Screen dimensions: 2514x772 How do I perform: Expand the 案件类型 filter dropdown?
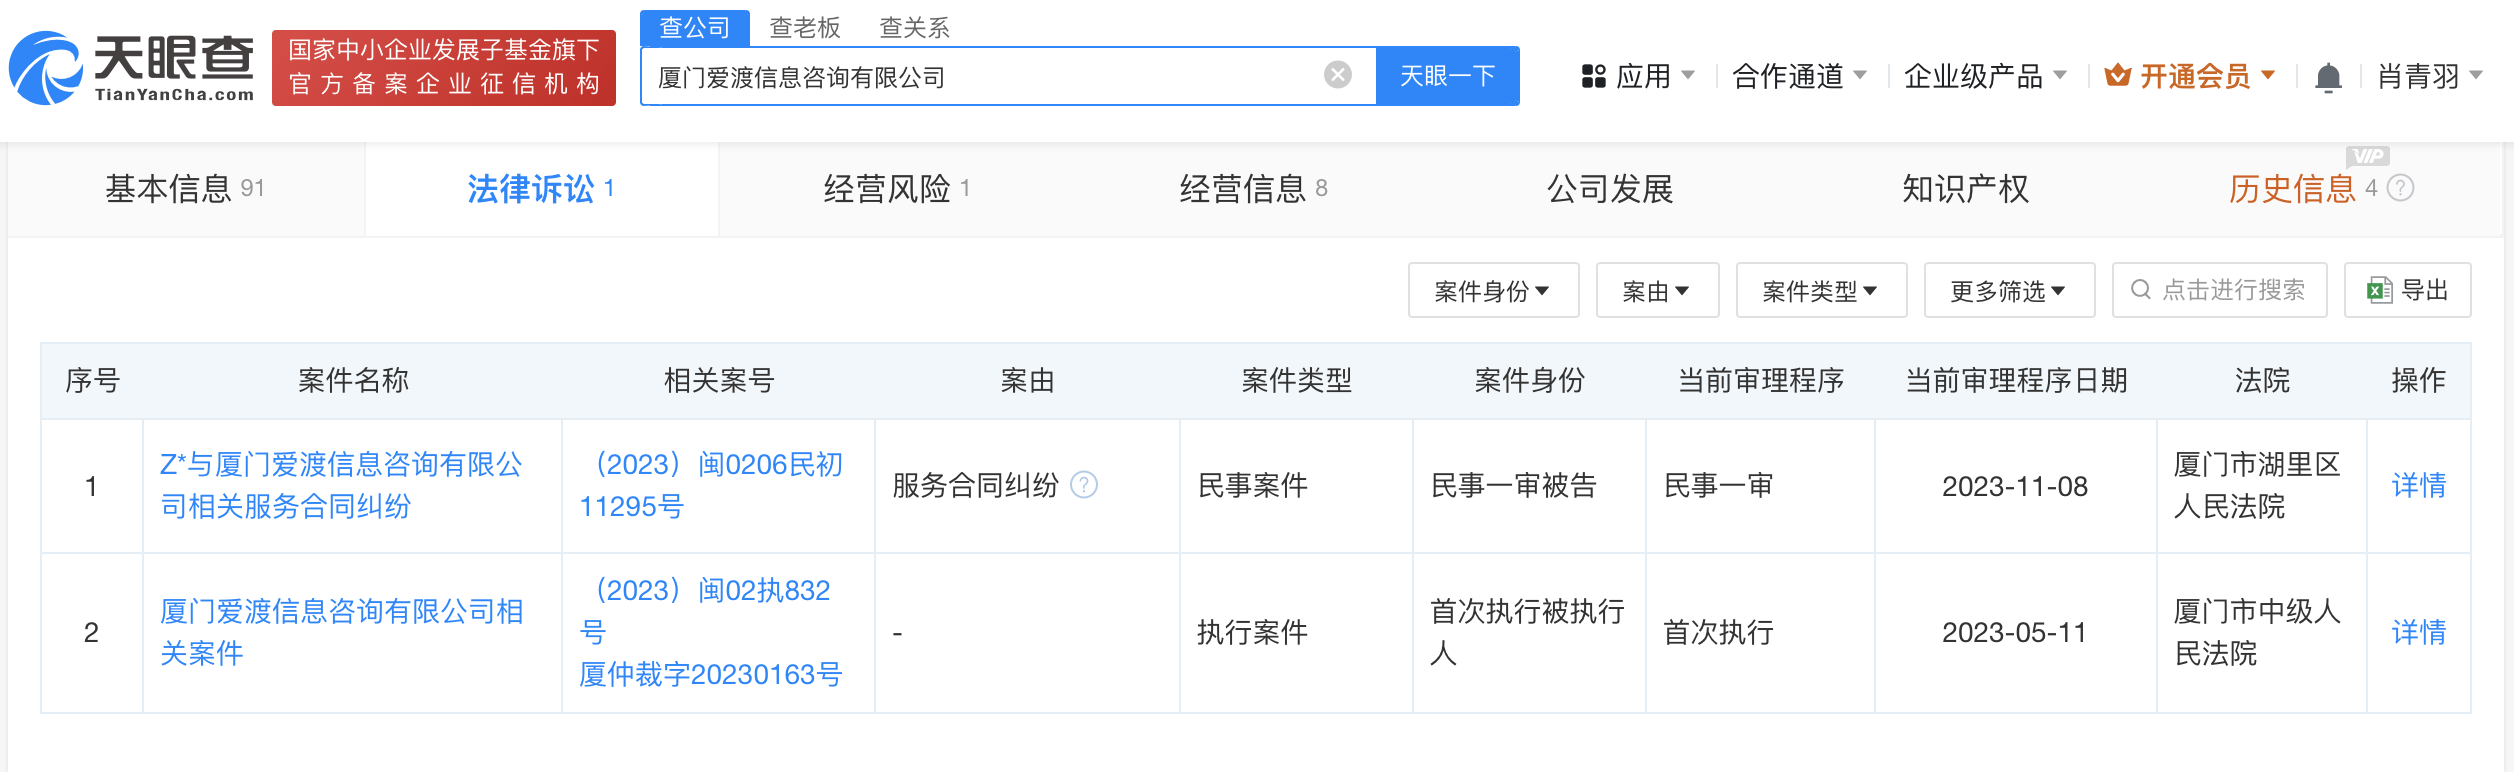coord(1820,291)
